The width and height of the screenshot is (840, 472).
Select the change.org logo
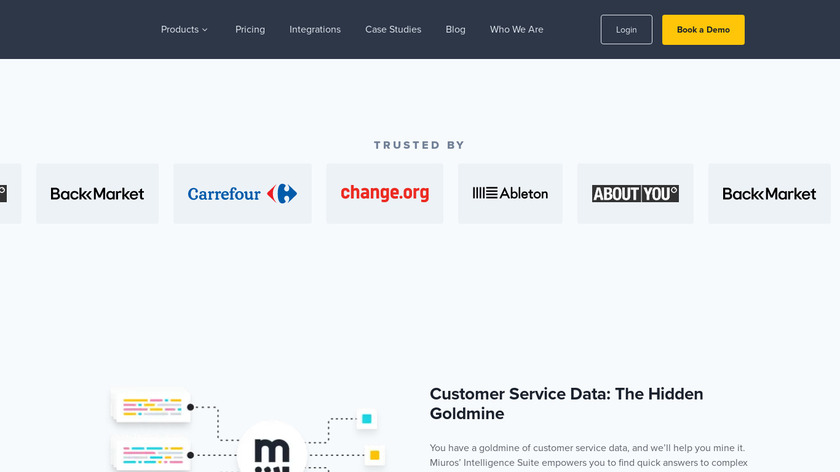[384, 194]
